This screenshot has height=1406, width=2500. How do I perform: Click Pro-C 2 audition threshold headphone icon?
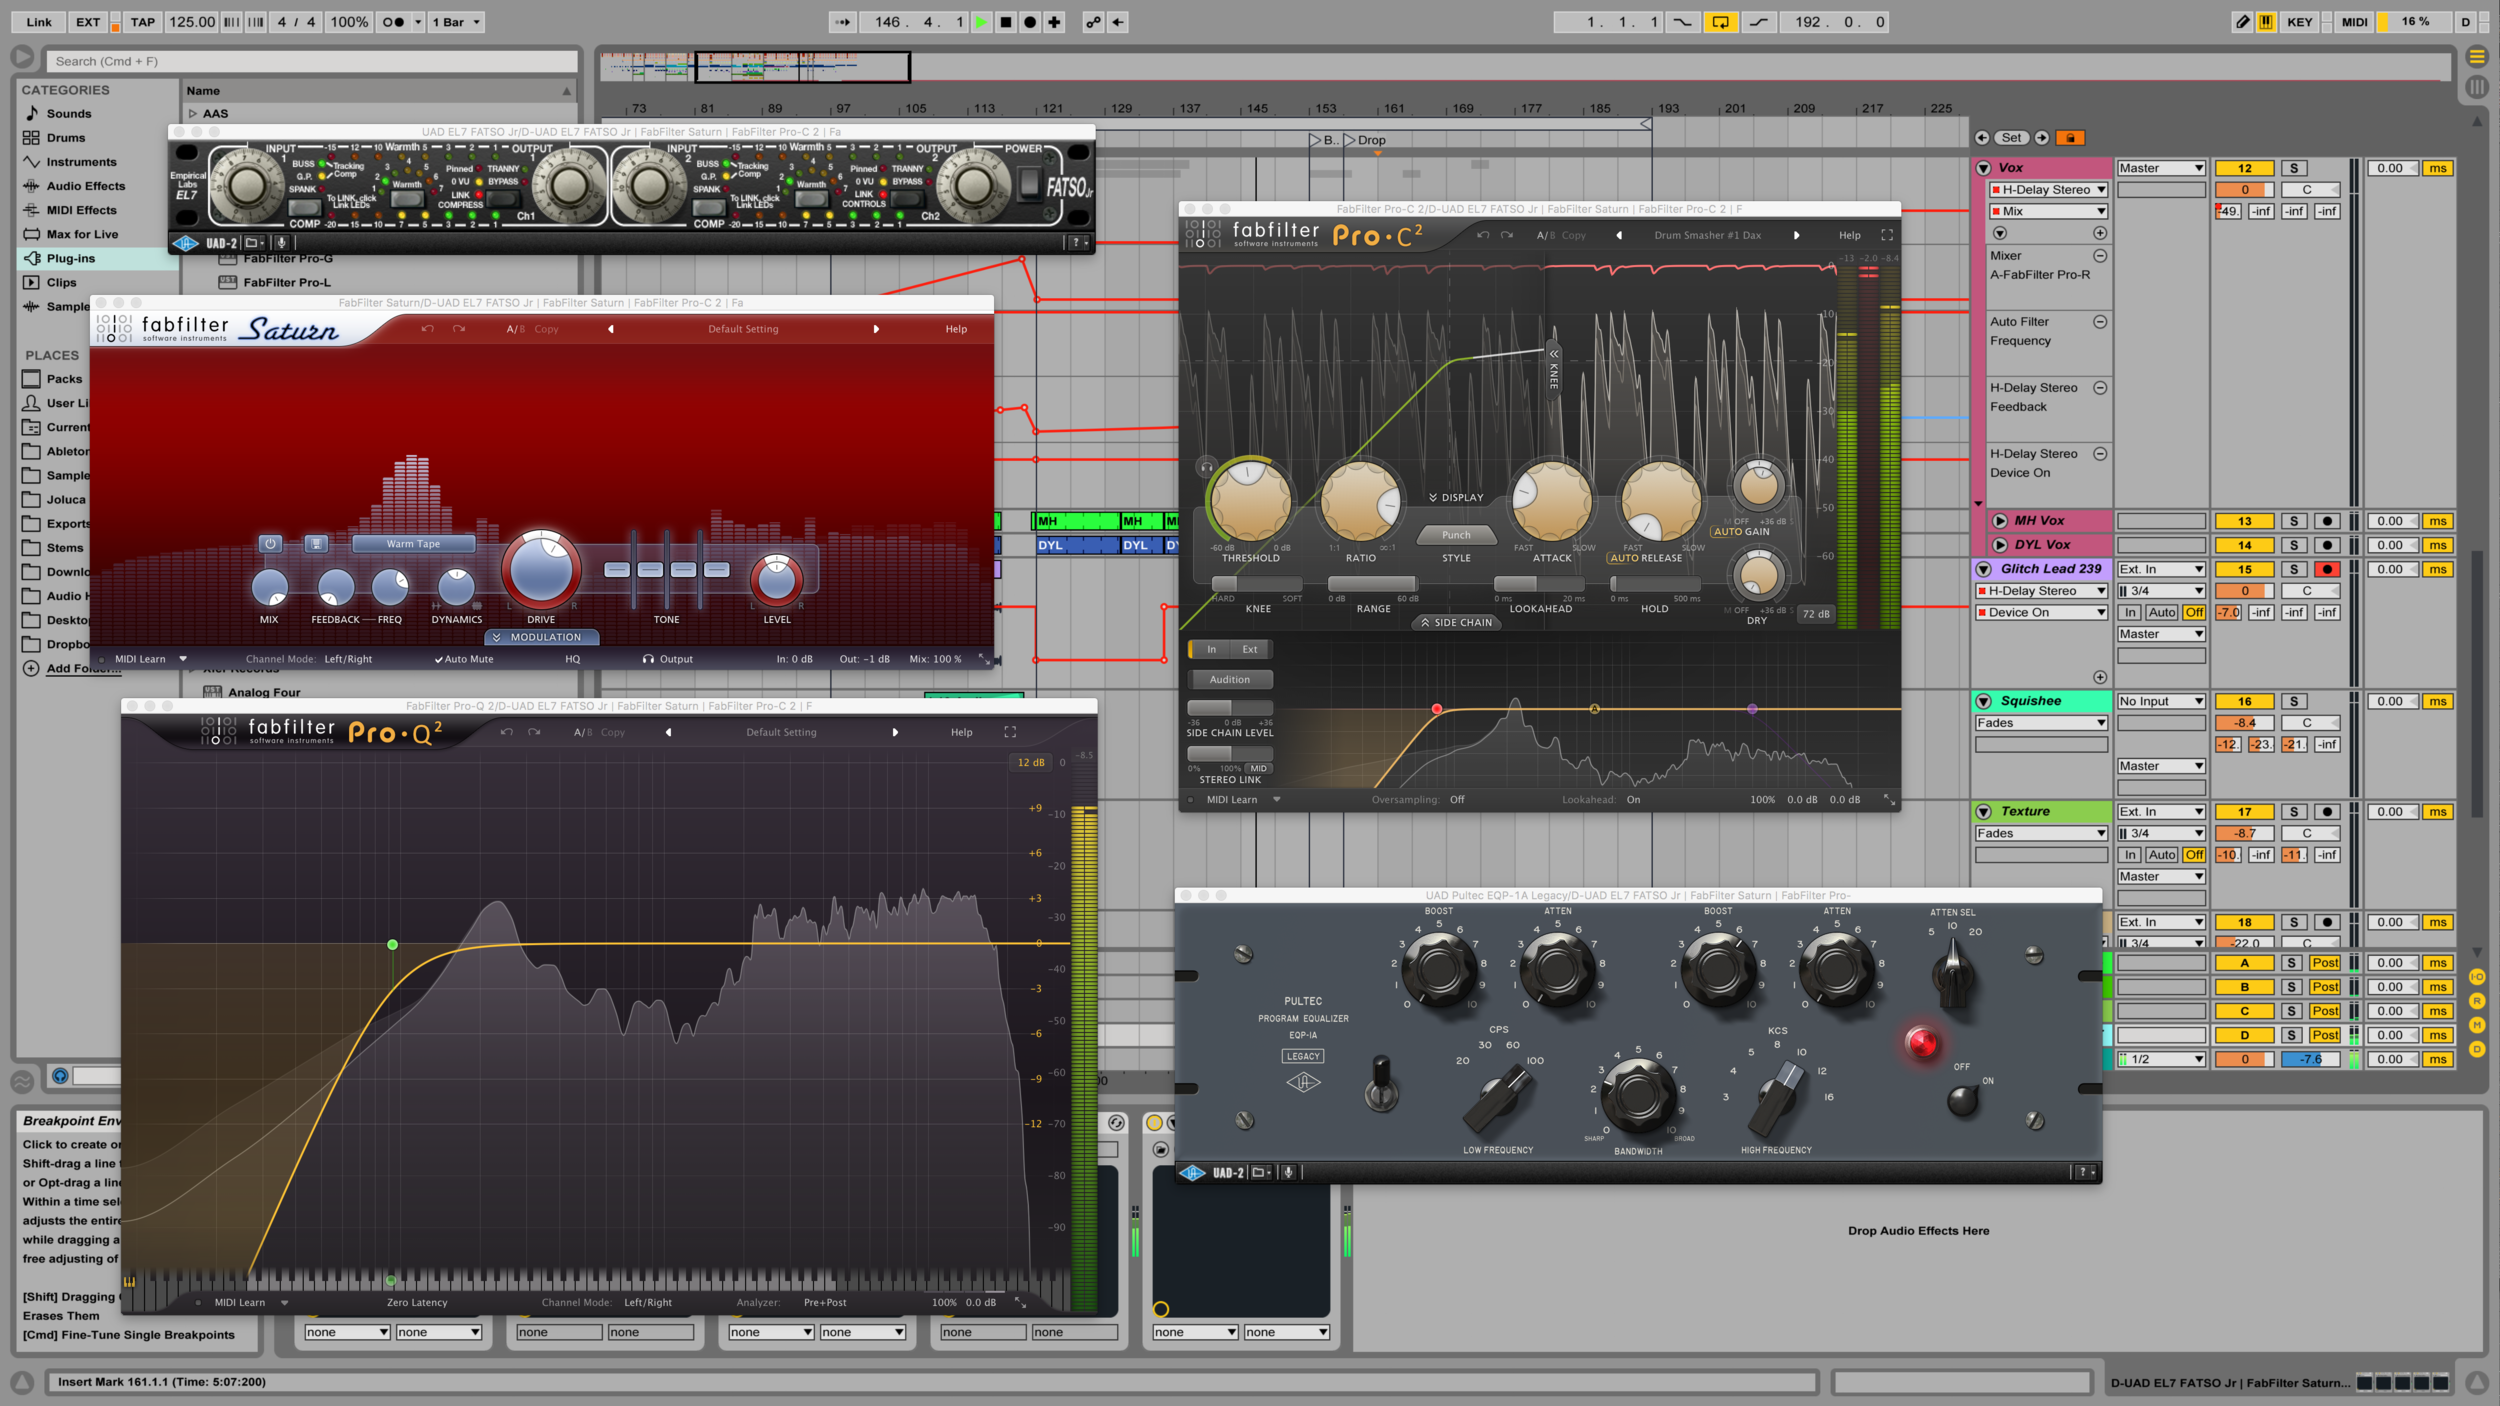pos(1206,466)
